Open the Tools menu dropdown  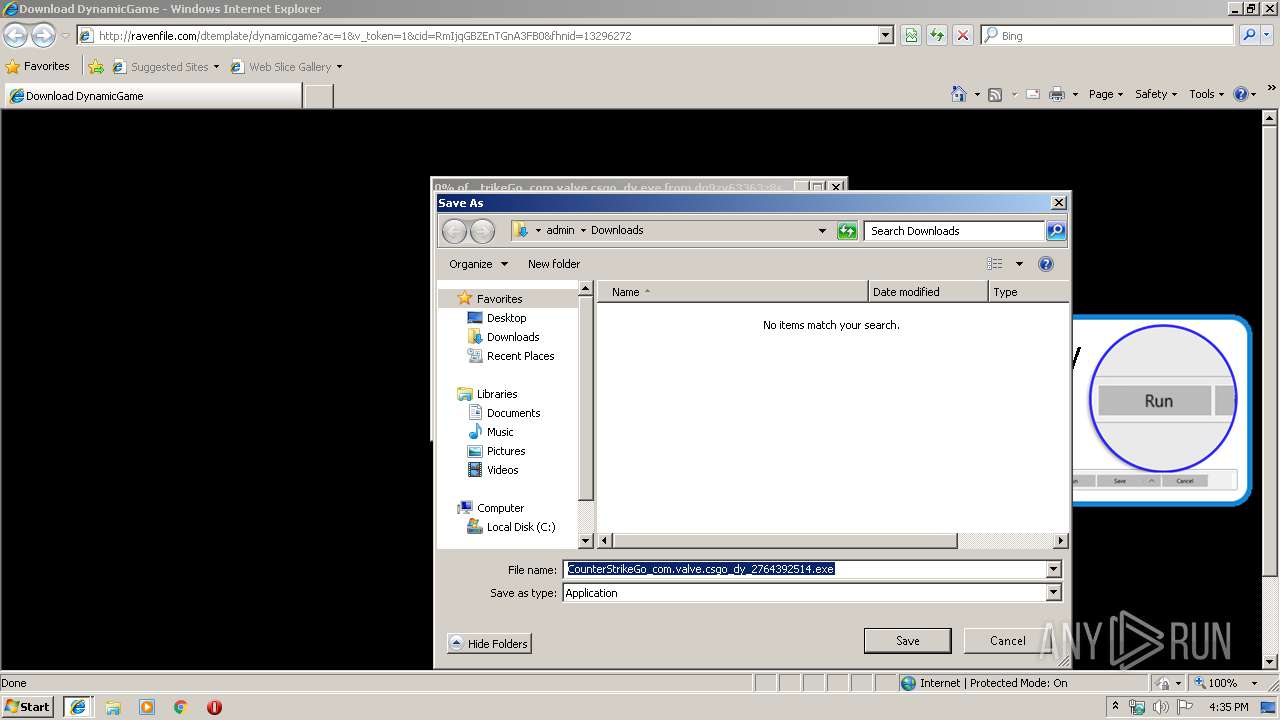click(1207, 94)
